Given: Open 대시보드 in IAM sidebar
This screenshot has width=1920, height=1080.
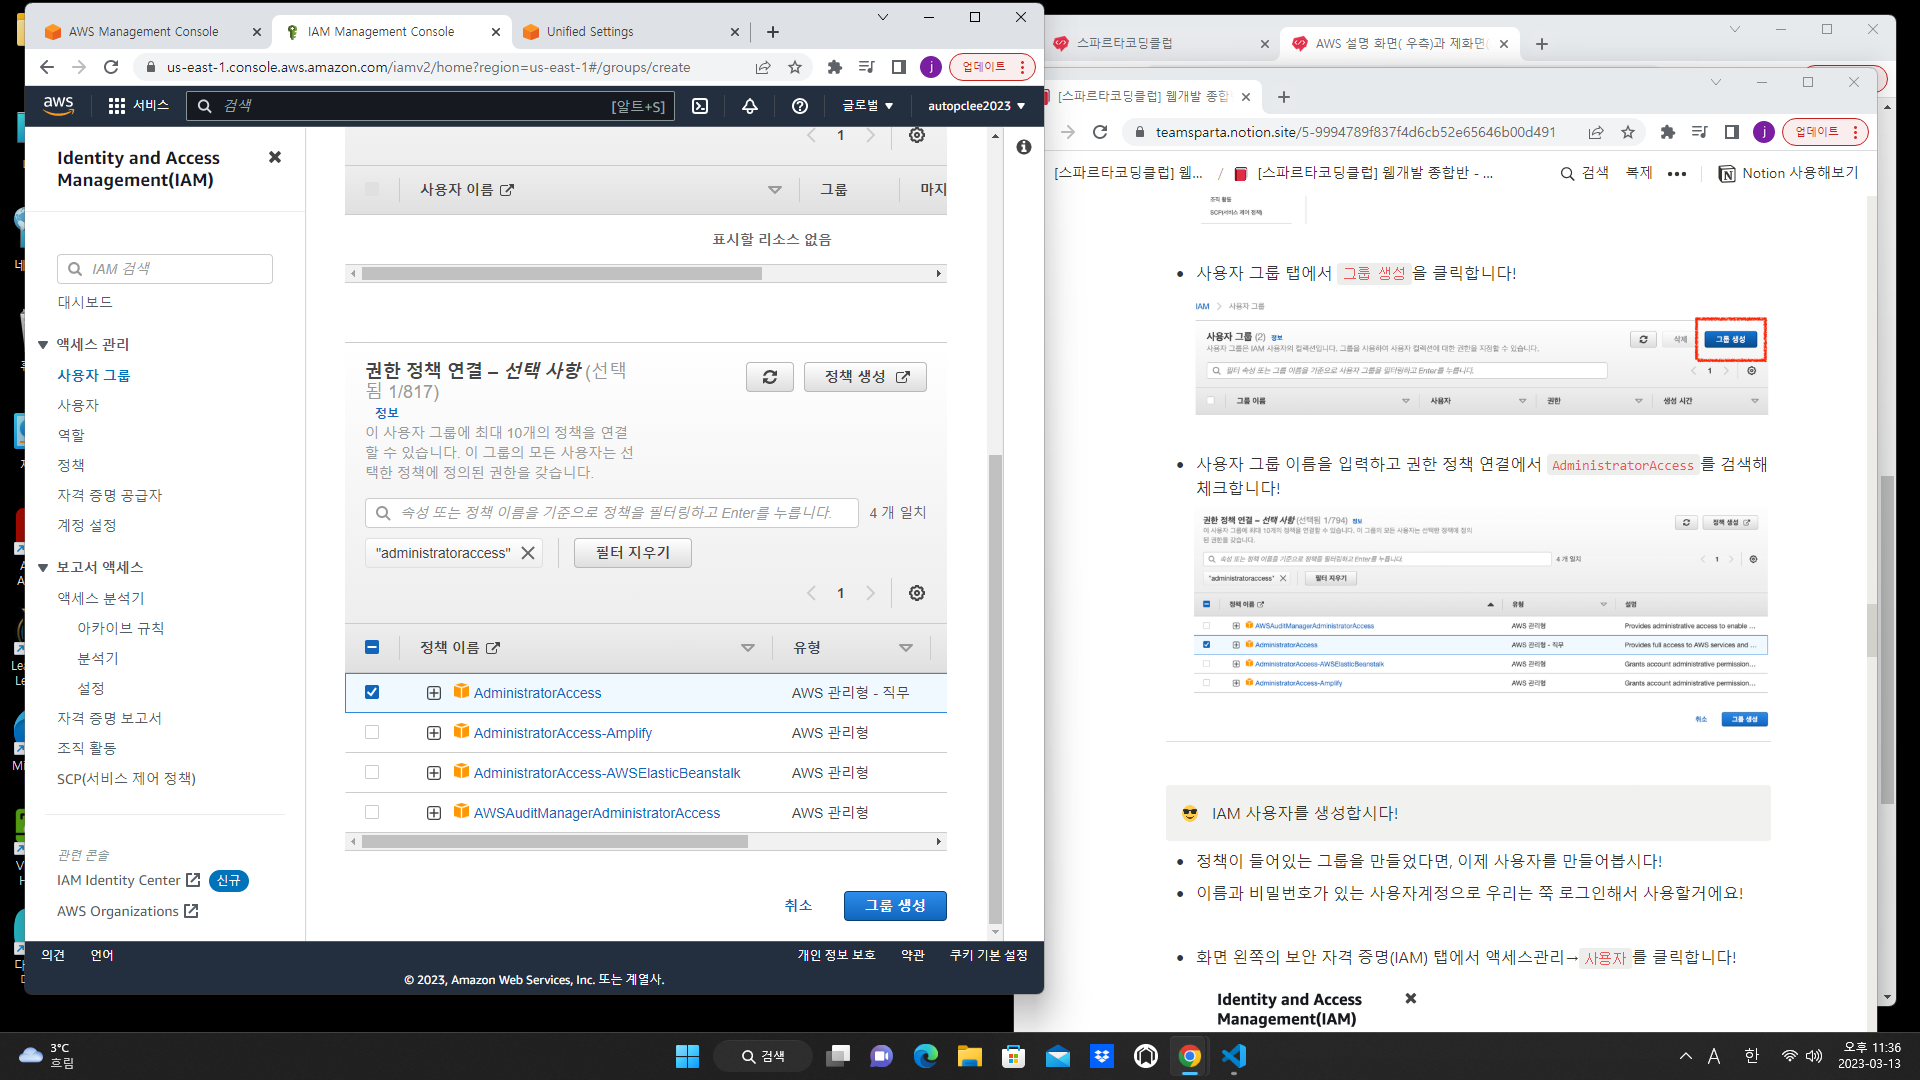Looking at the screenshot, I should click(x=85, y=302).
